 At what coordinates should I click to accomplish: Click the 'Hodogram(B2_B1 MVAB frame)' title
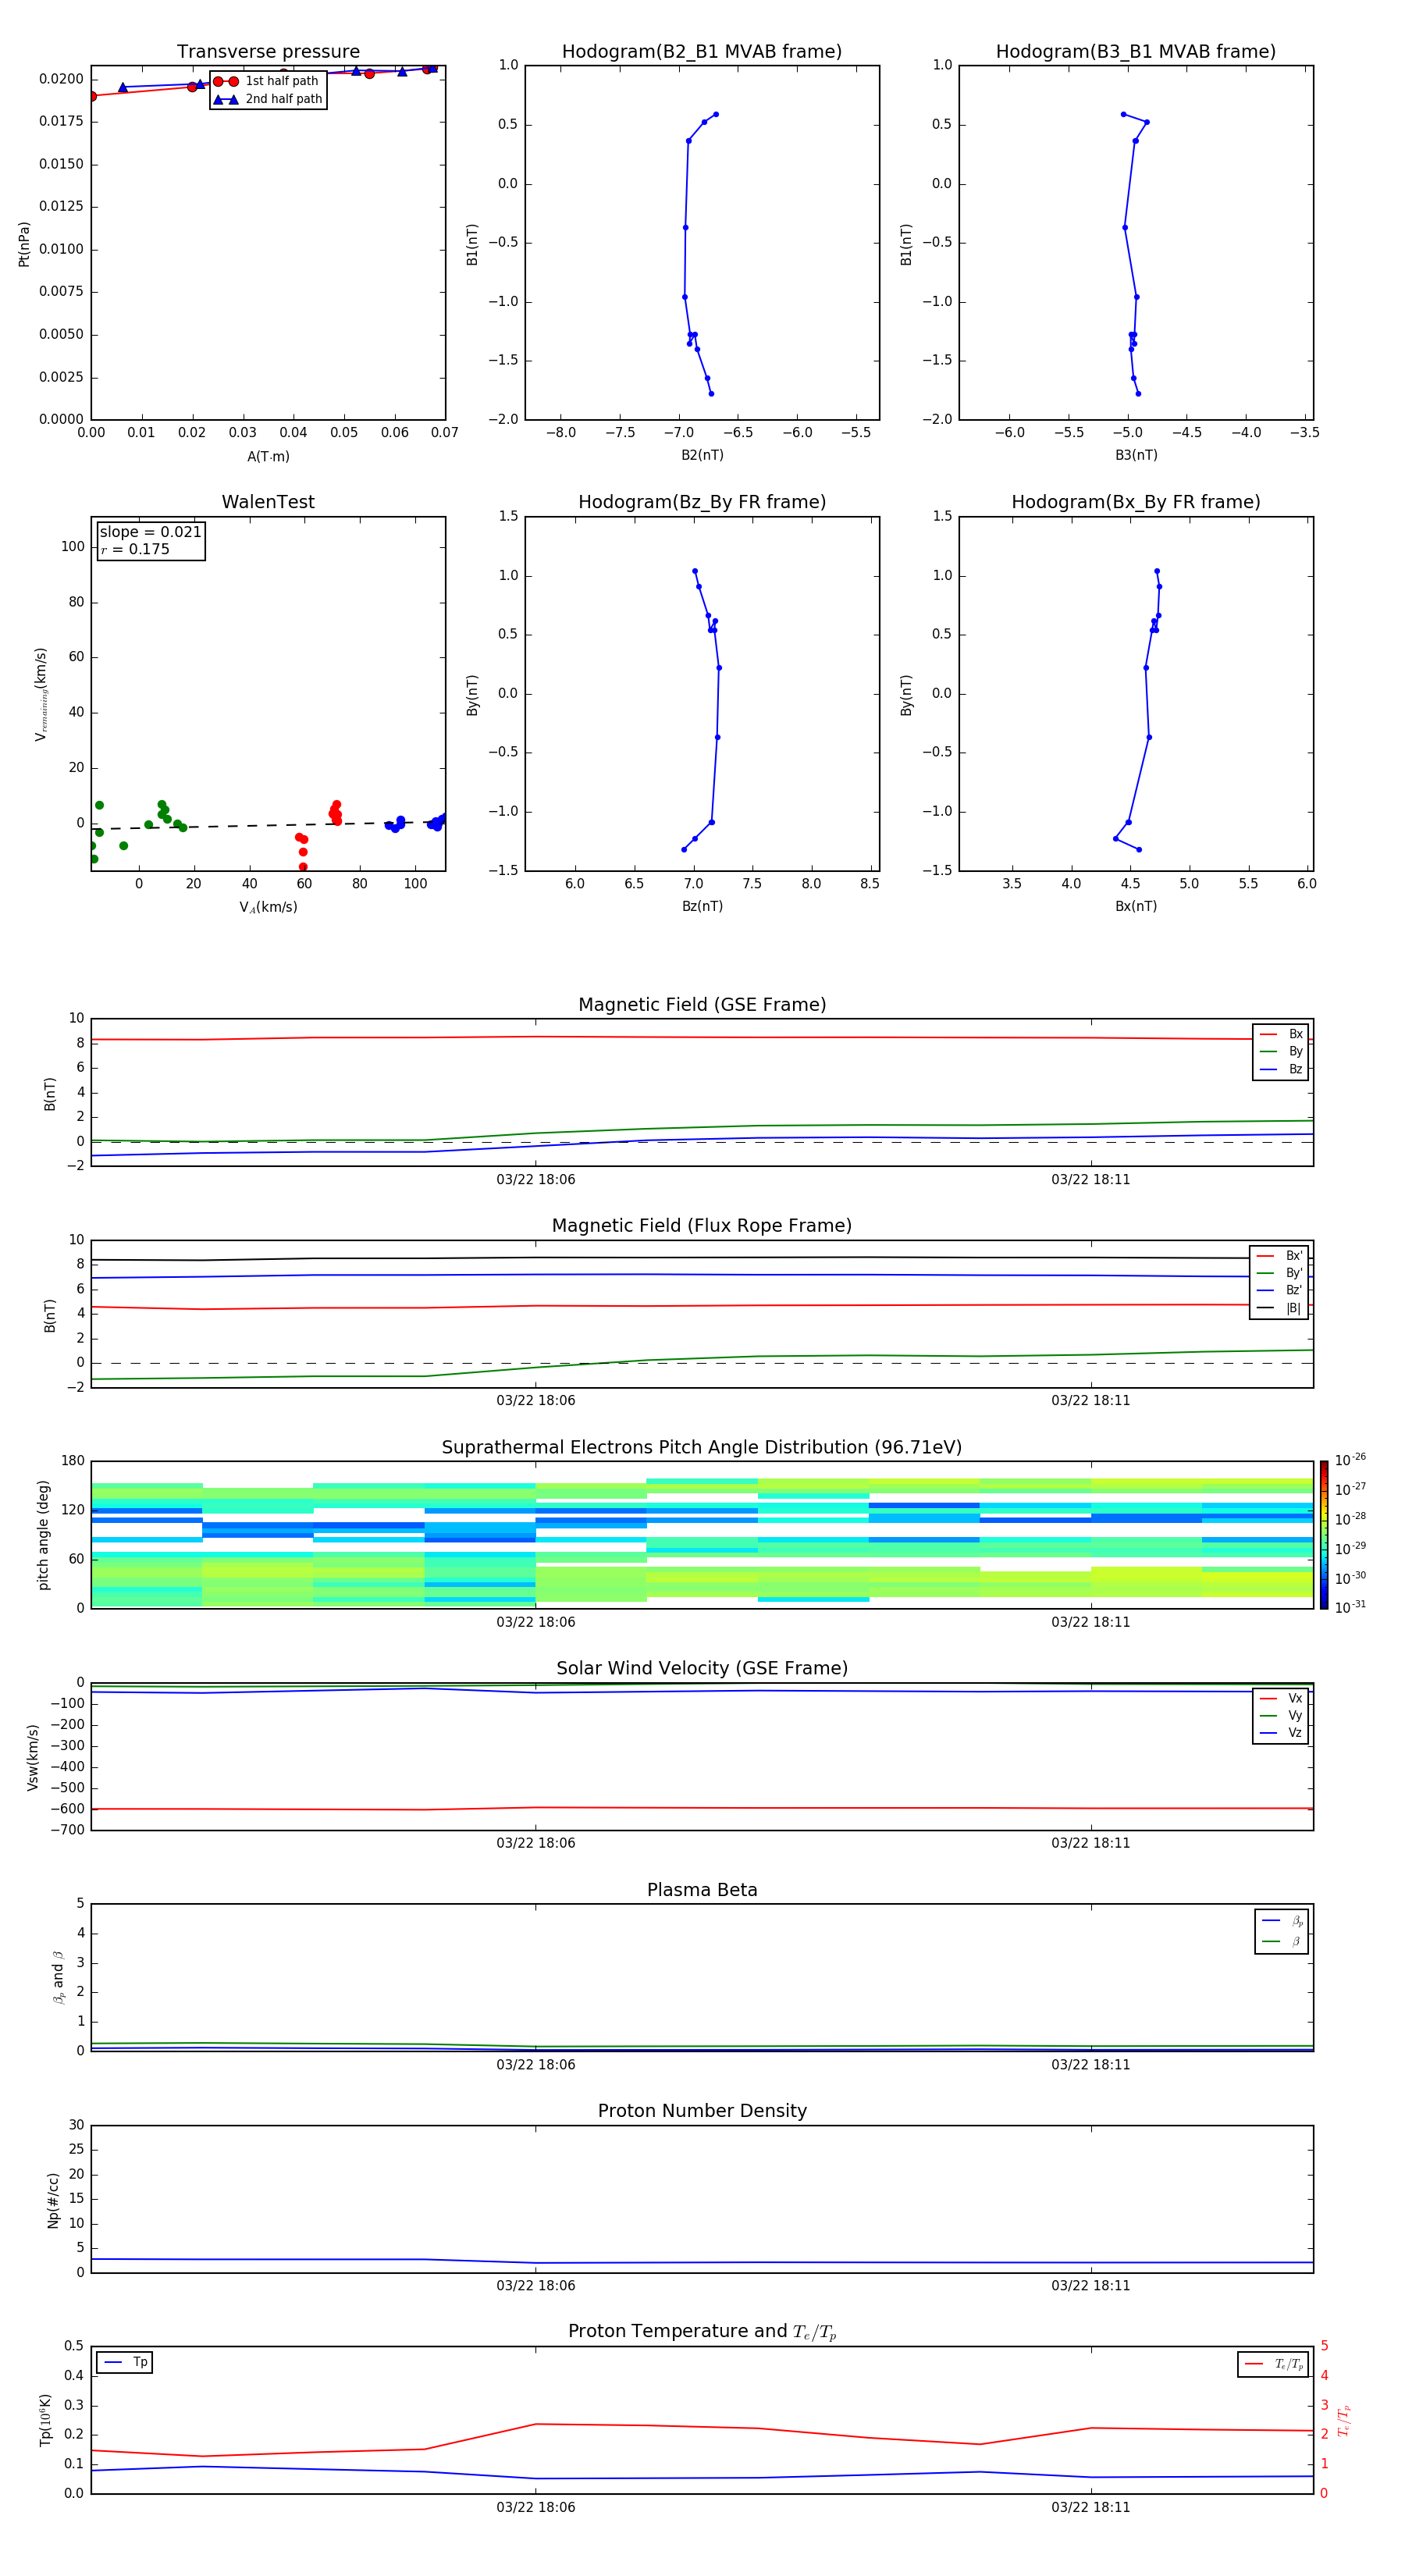point(702,52)
